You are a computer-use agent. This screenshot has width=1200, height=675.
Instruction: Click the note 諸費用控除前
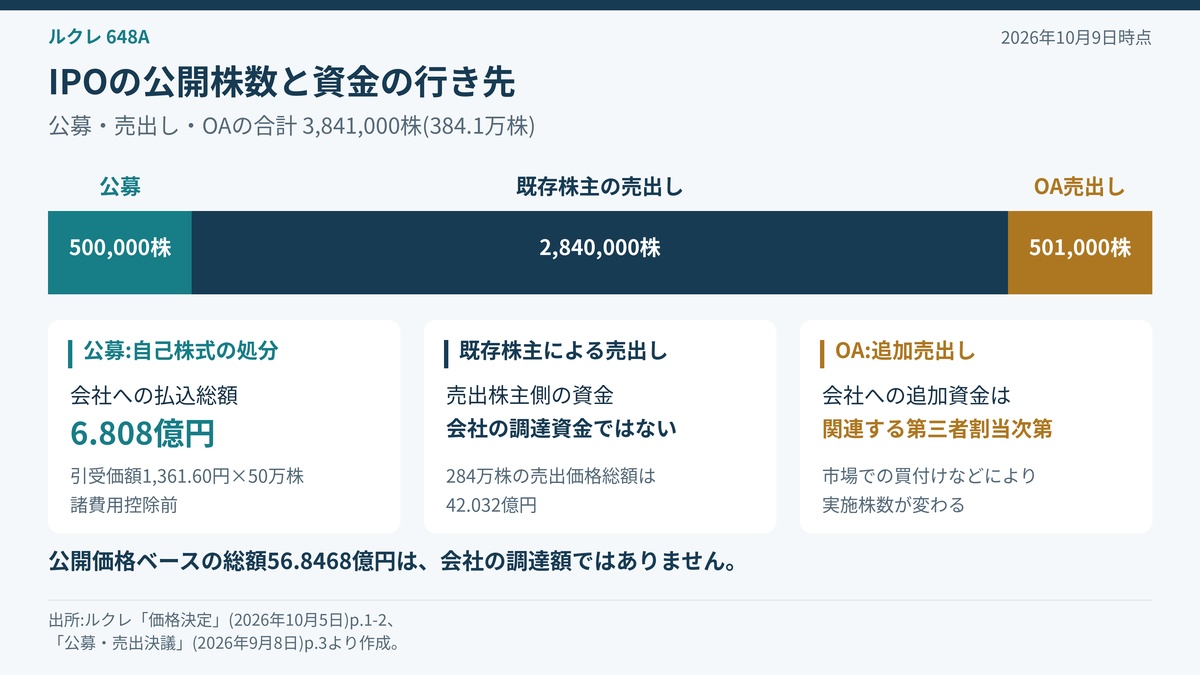tap(124, 505)
